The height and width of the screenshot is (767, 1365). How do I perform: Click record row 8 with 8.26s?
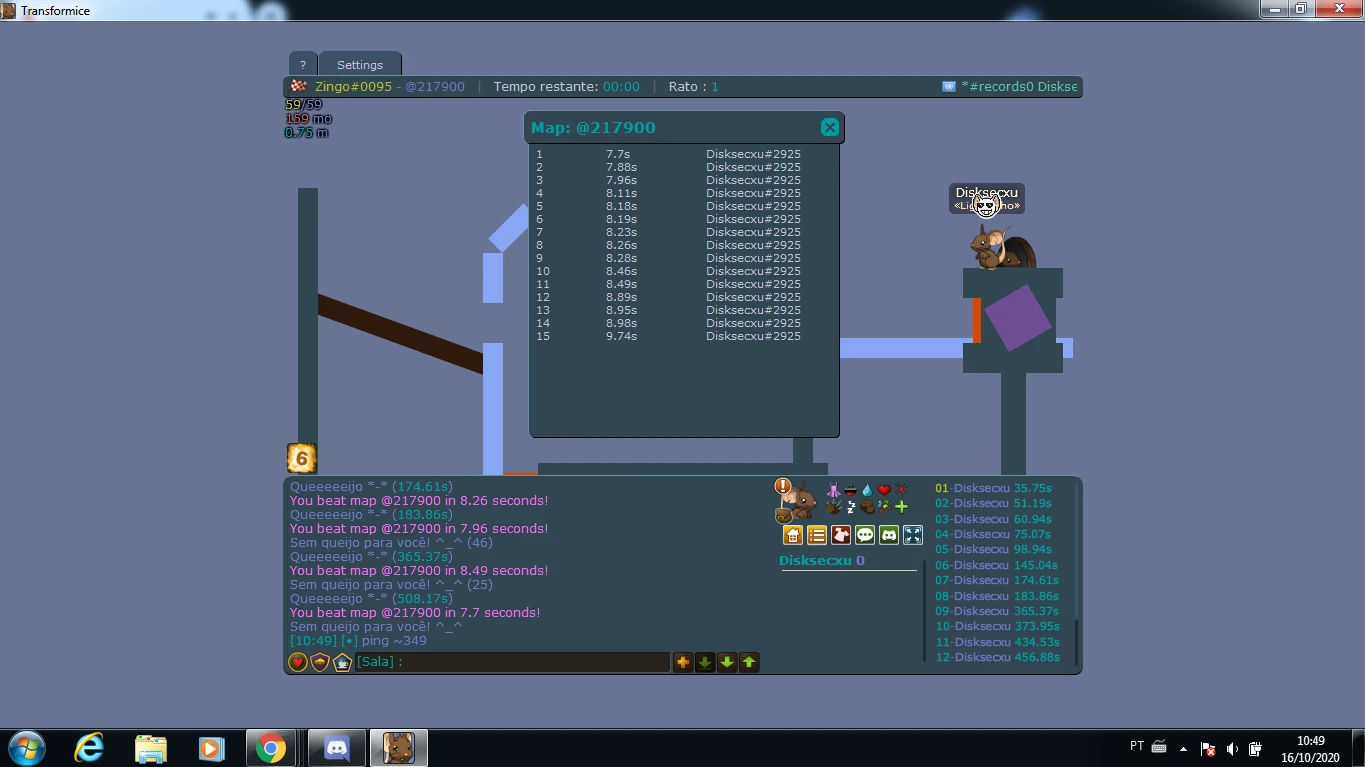668,245
